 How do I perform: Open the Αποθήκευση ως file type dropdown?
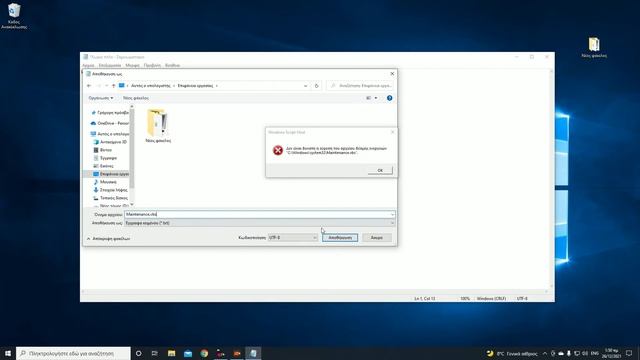click(260, 223)
